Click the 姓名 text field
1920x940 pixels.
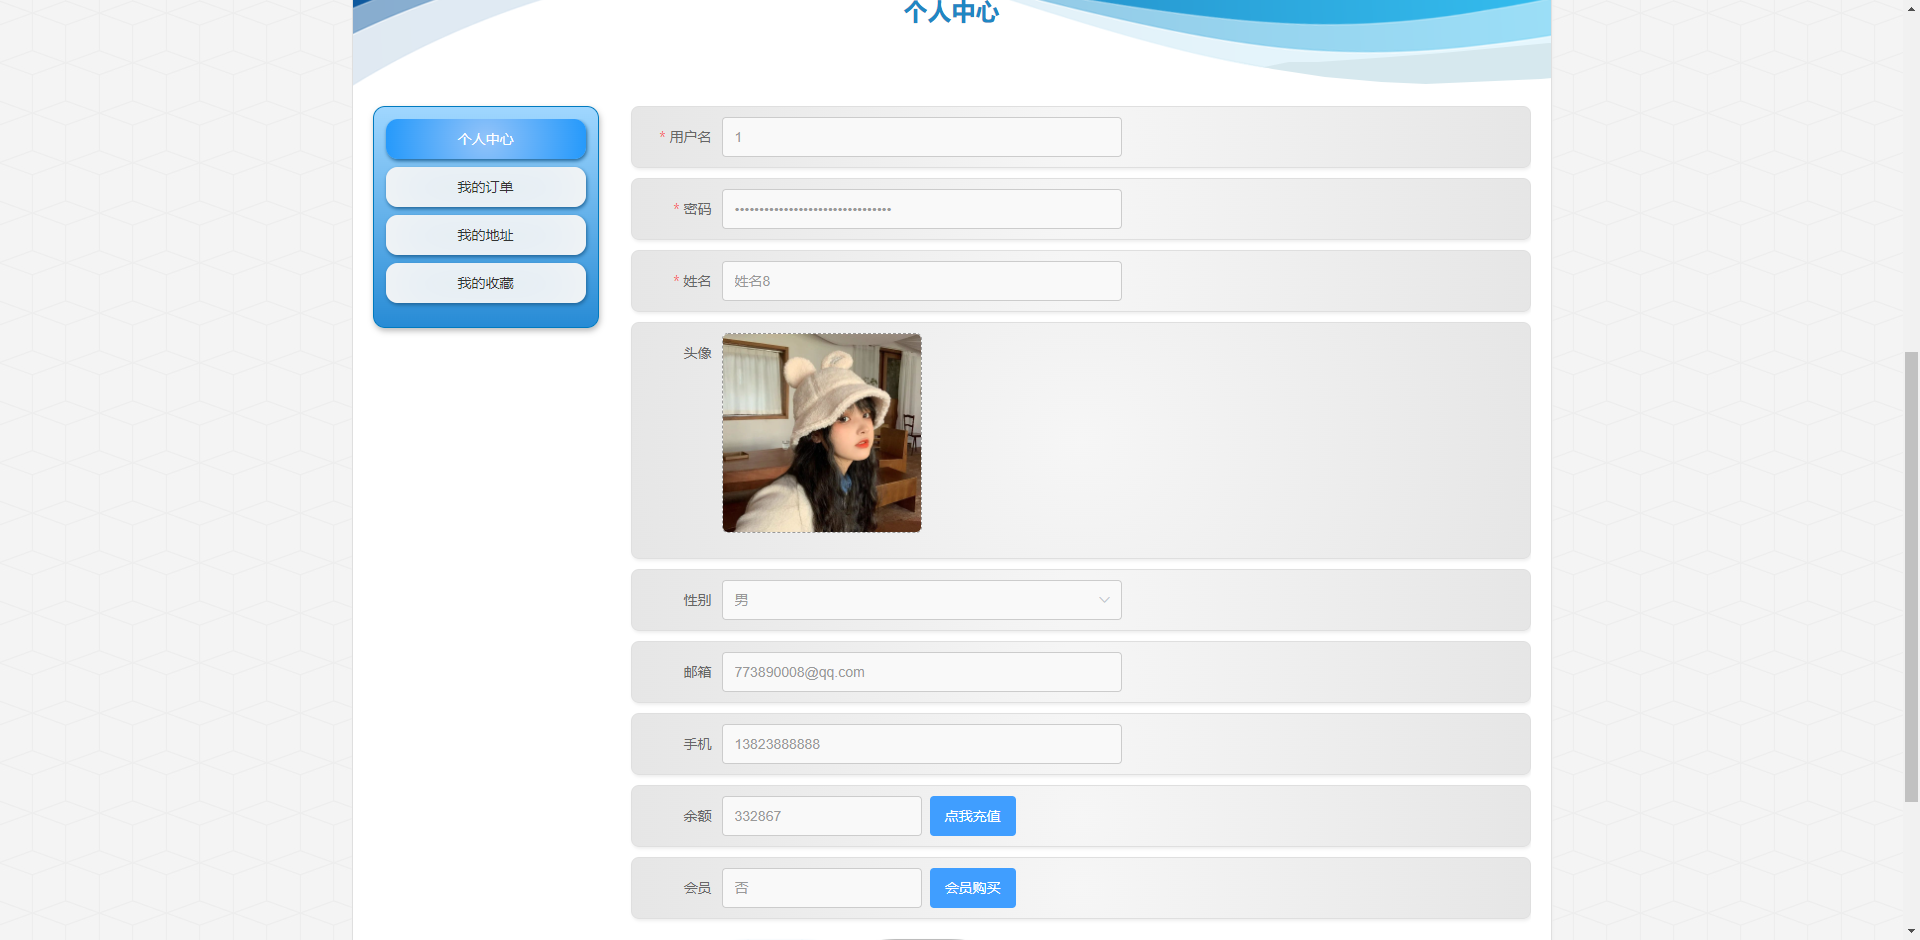coord(922,281)
